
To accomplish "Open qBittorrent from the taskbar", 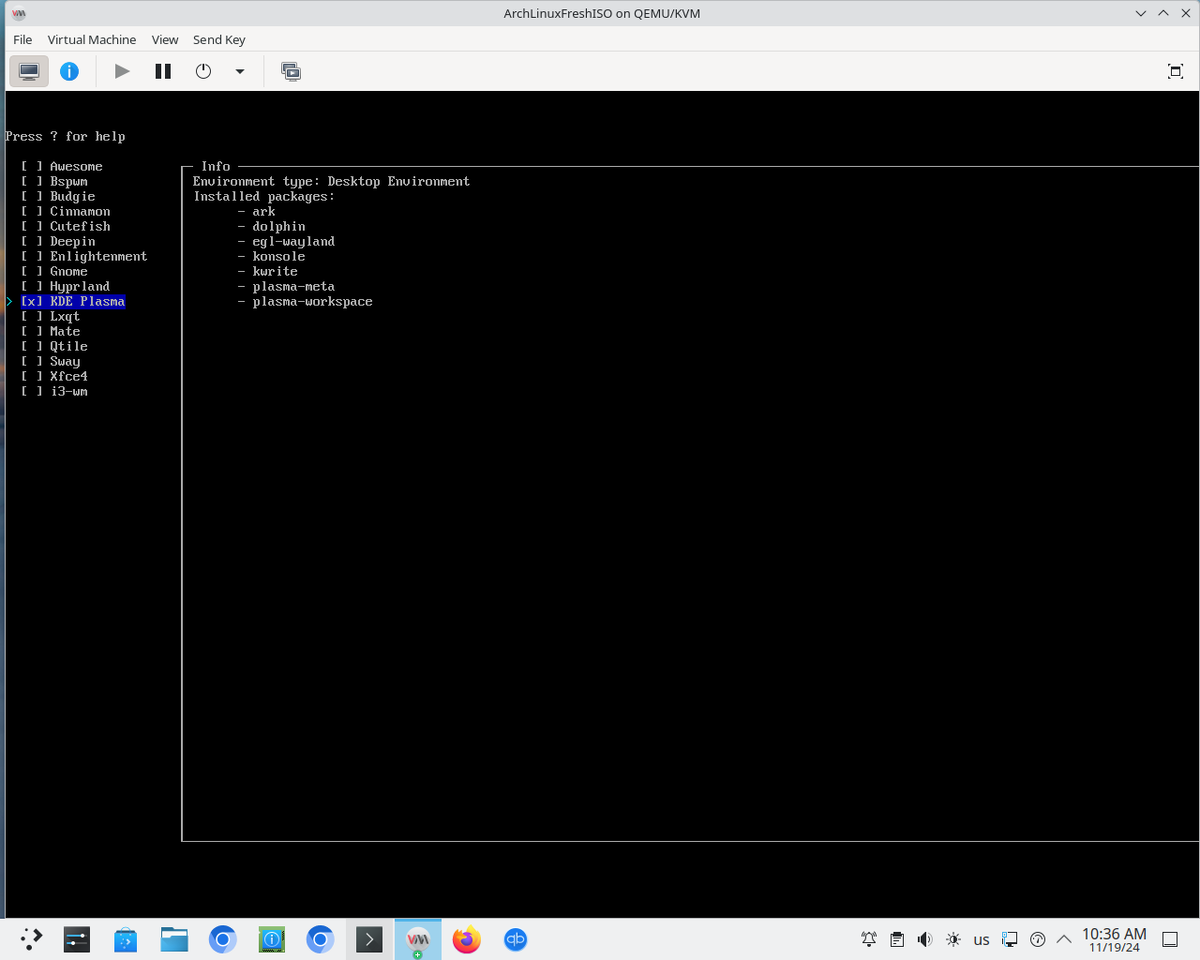I will [x=515, y=939].
